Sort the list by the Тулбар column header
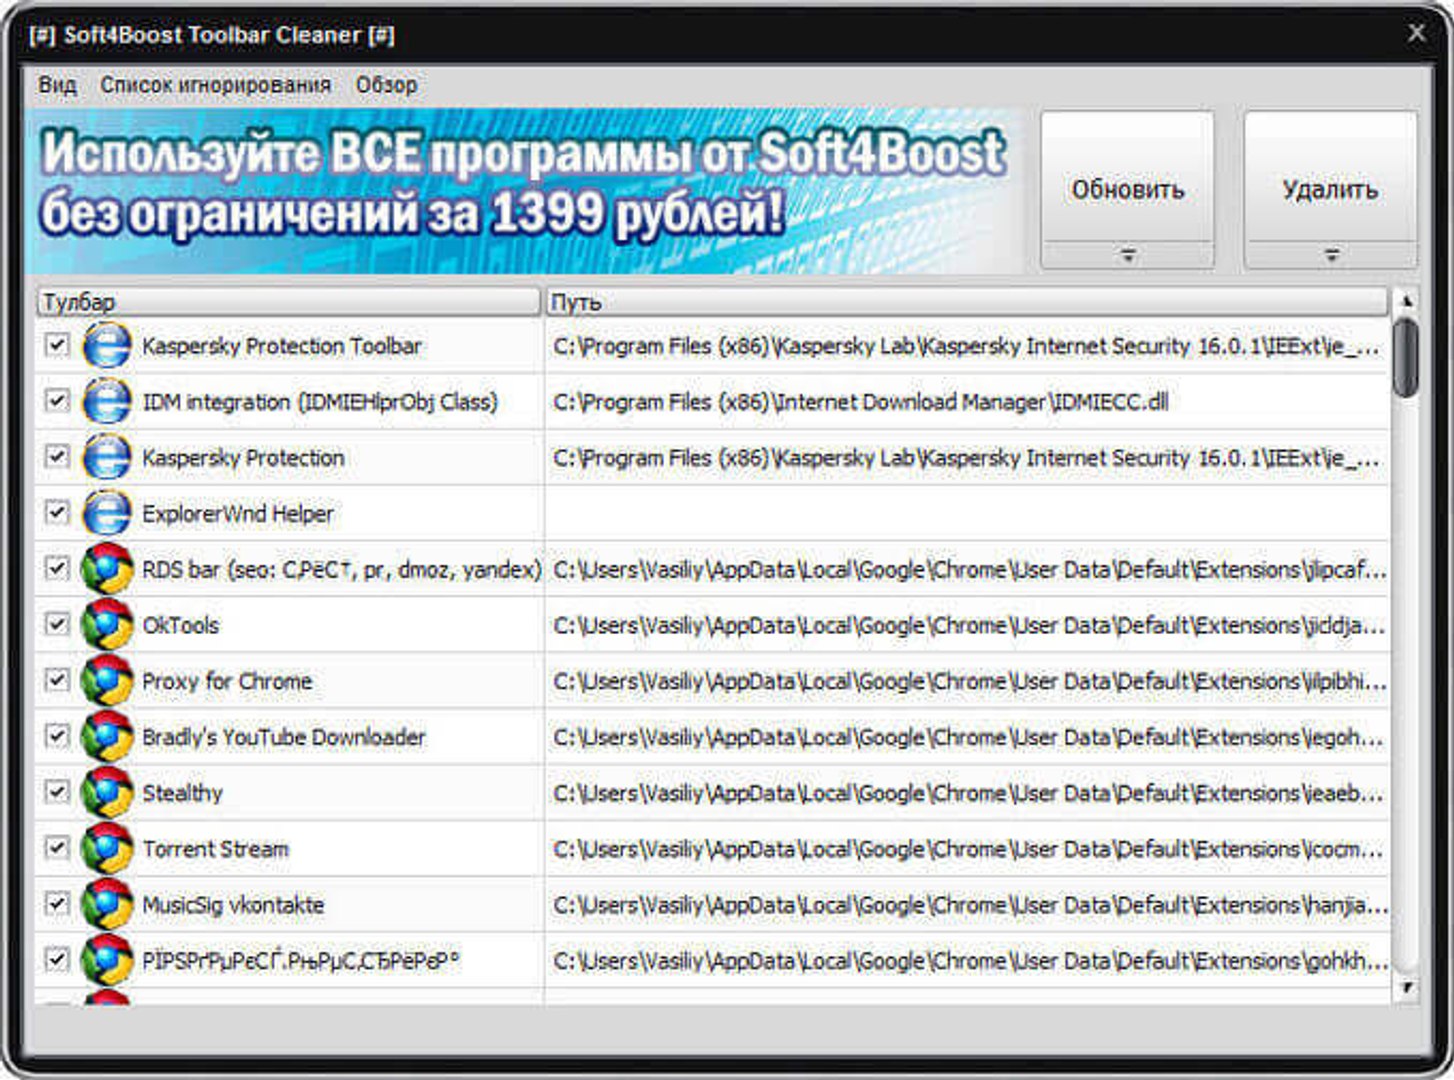The width and height of the screenshot is (1454, 1080). point(288,302)
